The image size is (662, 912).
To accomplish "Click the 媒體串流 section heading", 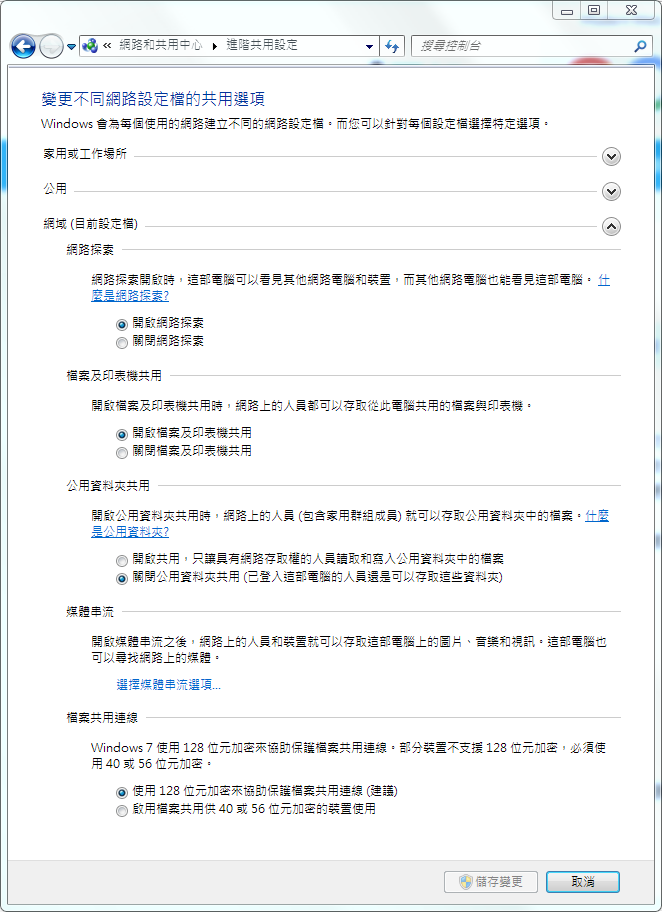I will tap(90, 612).
